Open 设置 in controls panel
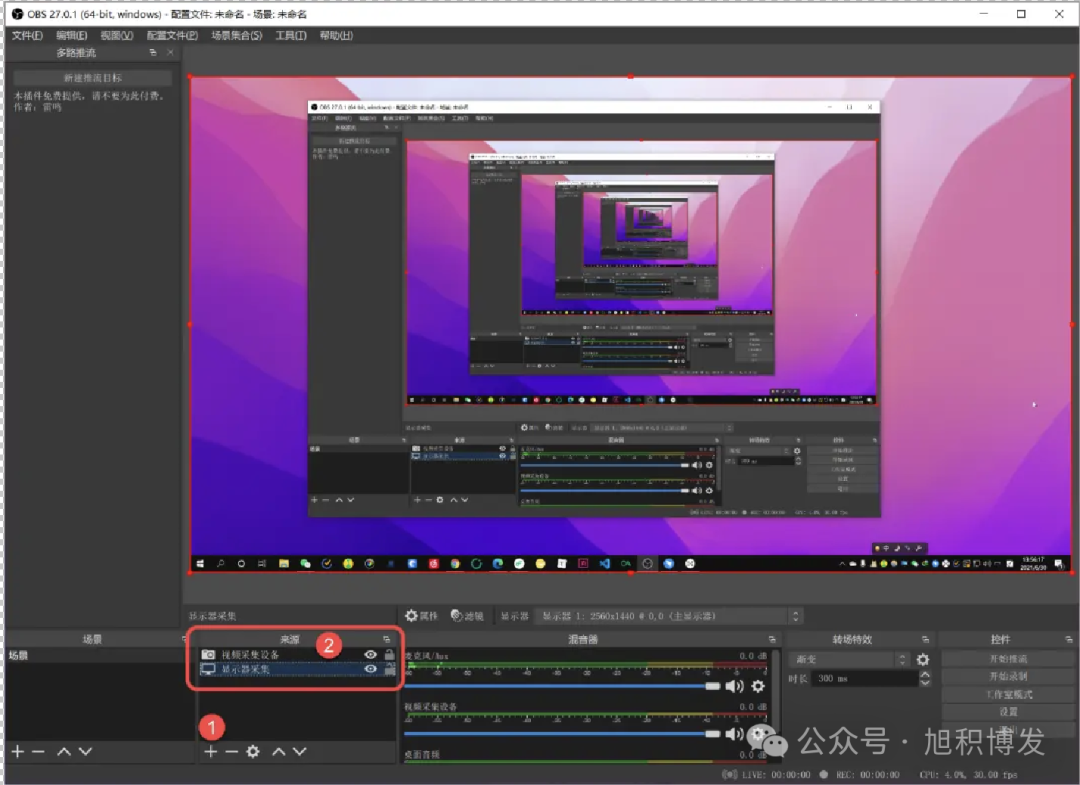This screenshot has width=1080, height=785. (1008, 711)
